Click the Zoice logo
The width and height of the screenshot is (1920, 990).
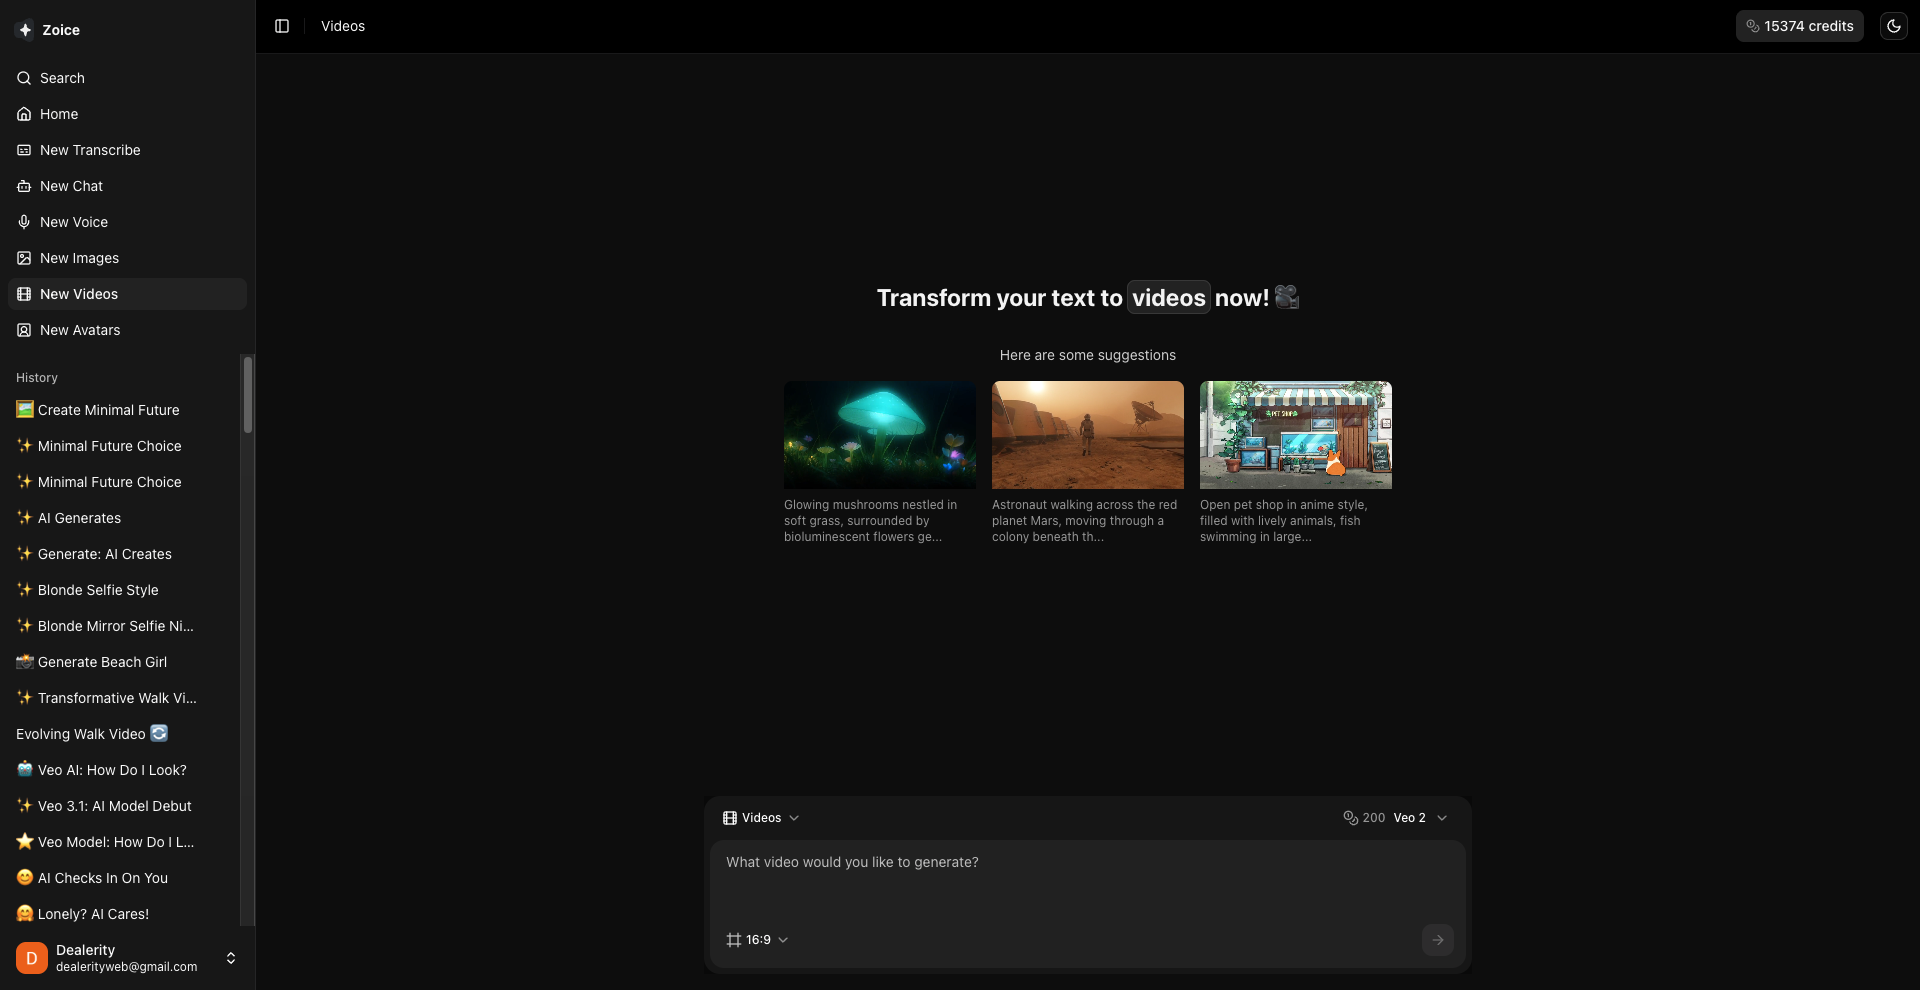tap(48, 29)
